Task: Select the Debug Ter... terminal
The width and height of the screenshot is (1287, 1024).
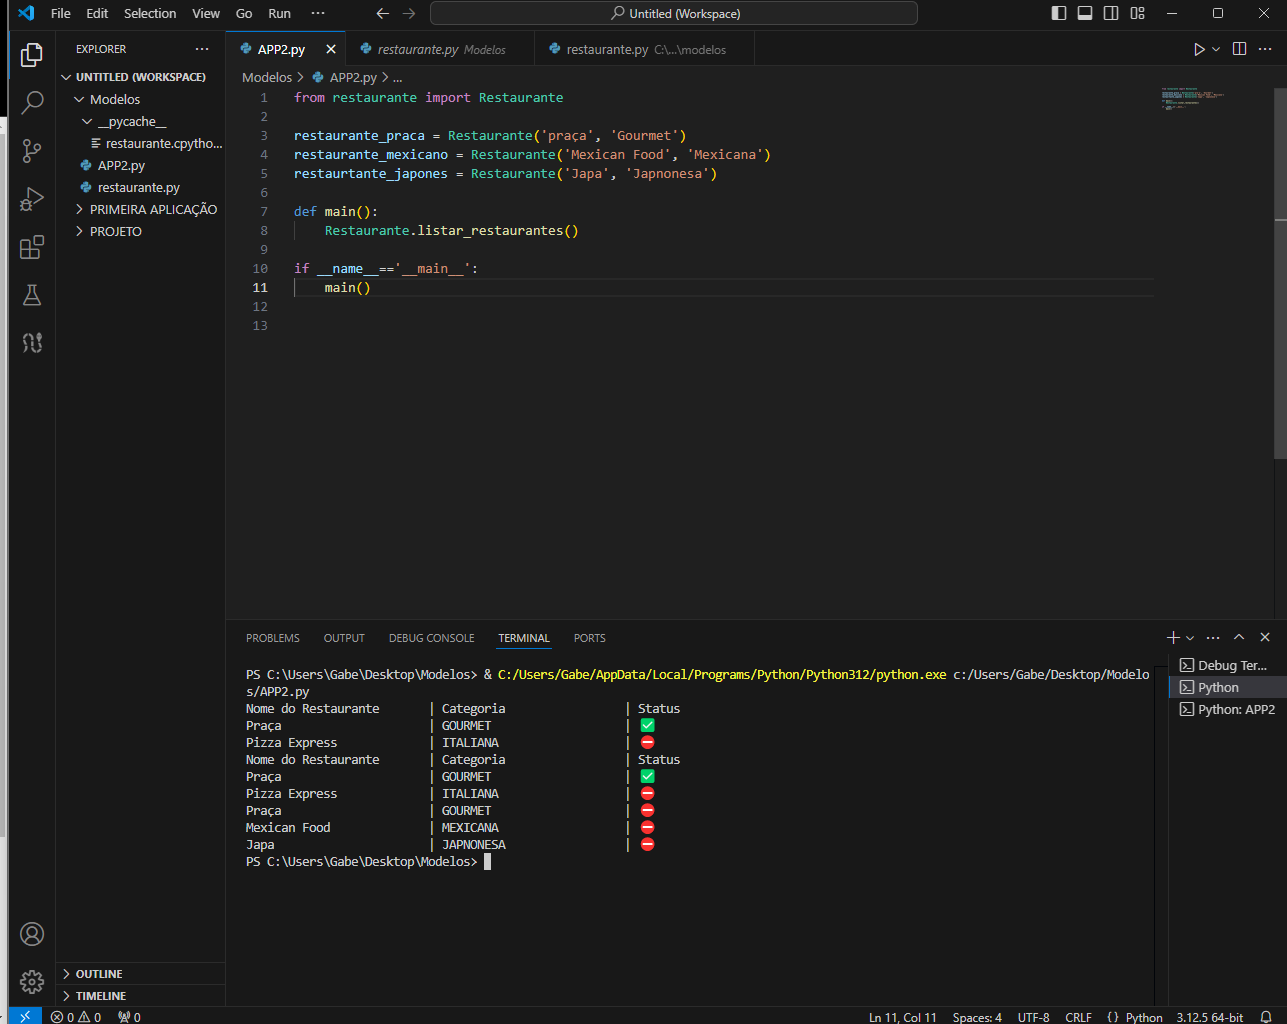Action: pos(1228,665)
